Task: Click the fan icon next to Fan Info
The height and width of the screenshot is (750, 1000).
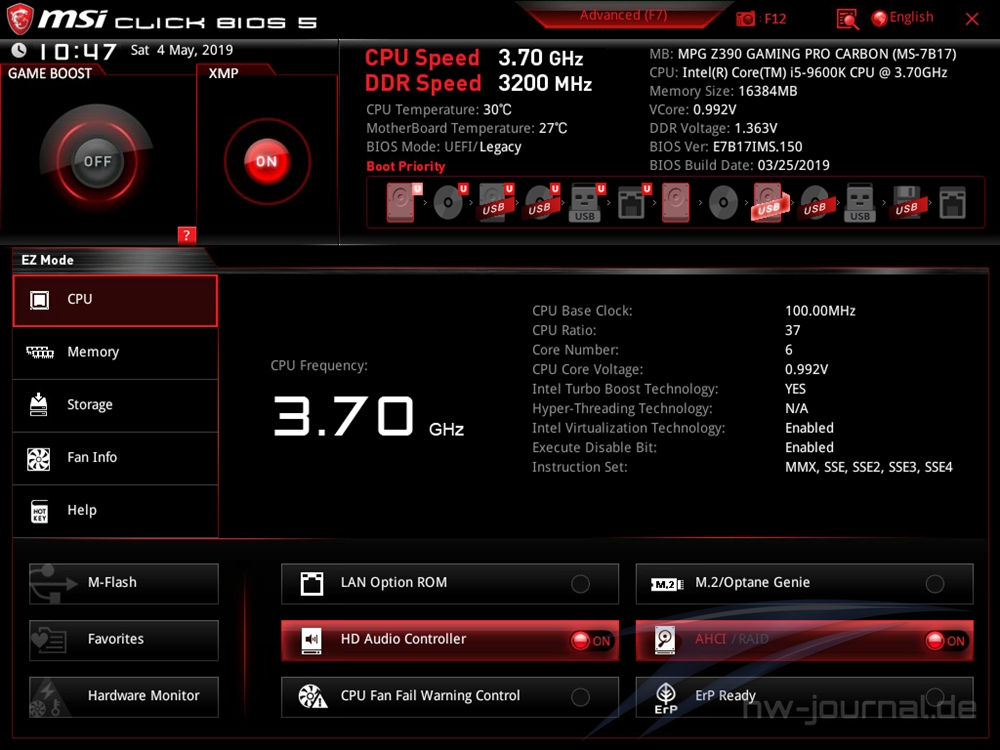Action: click(x=39, y=458)
